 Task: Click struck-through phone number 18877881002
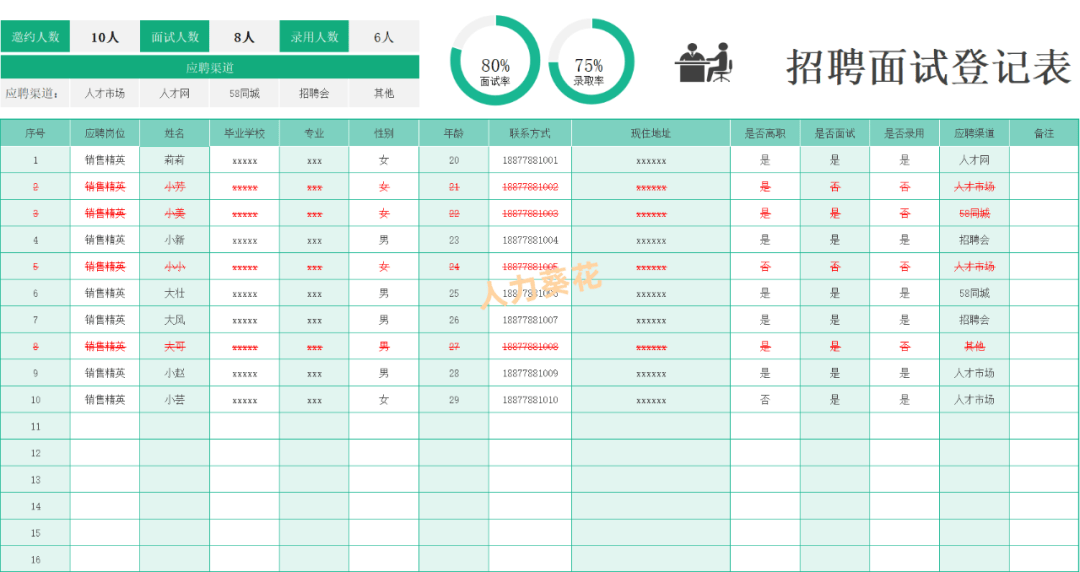(530, 187)
